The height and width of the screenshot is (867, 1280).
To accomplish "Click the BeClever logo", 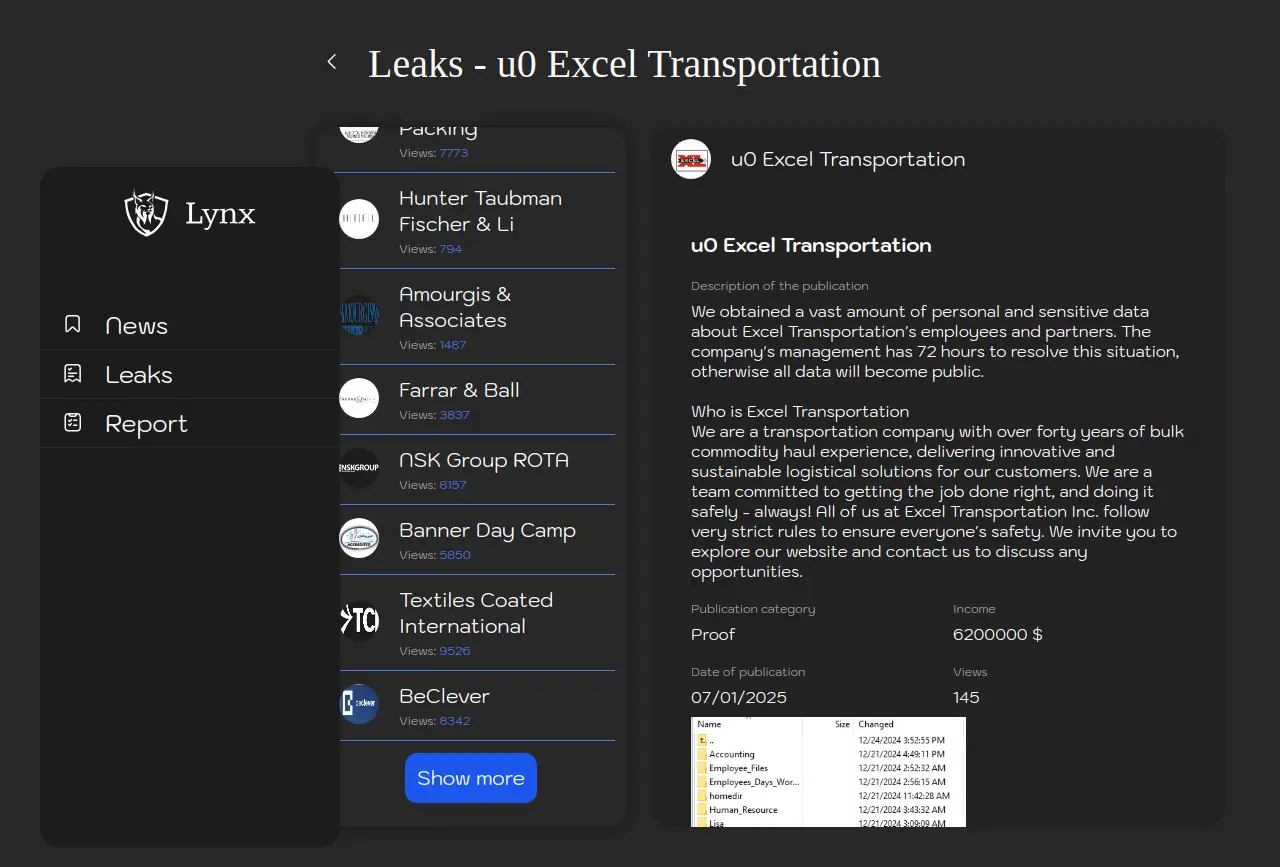I will (x=359, y=704).
